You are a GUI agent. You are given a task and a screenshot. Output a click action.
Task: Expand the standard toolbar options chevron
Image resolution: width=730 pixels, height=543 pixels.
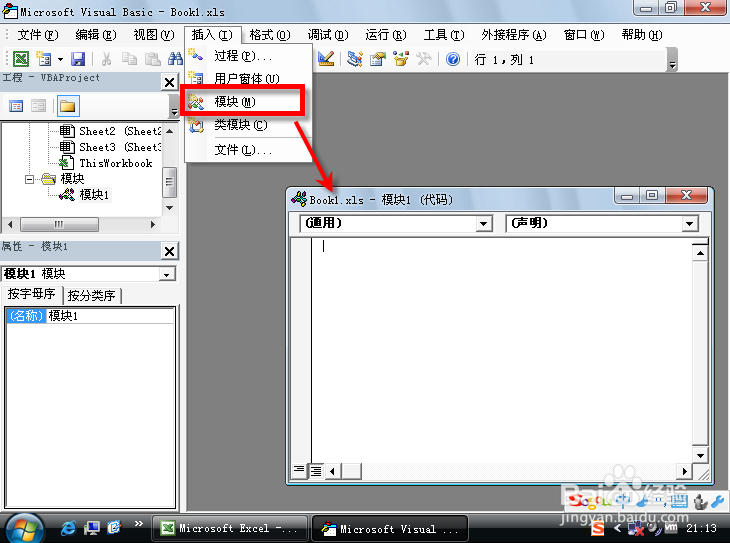[x=672, y=60]
